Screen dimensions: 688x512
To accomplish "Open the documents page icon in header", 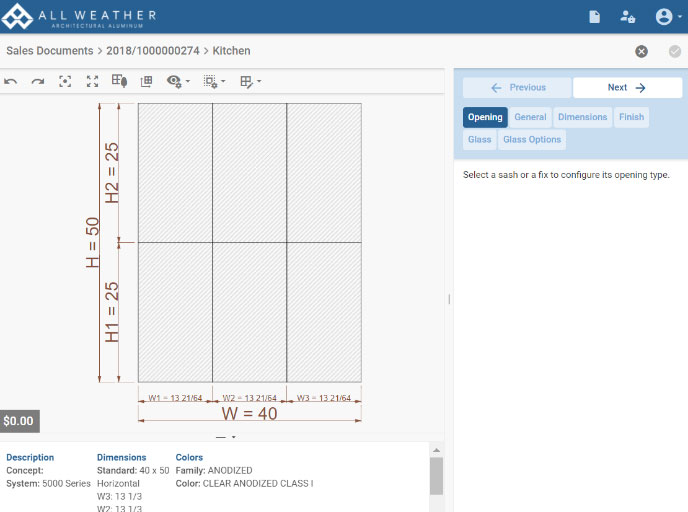I will click(595, 17).
